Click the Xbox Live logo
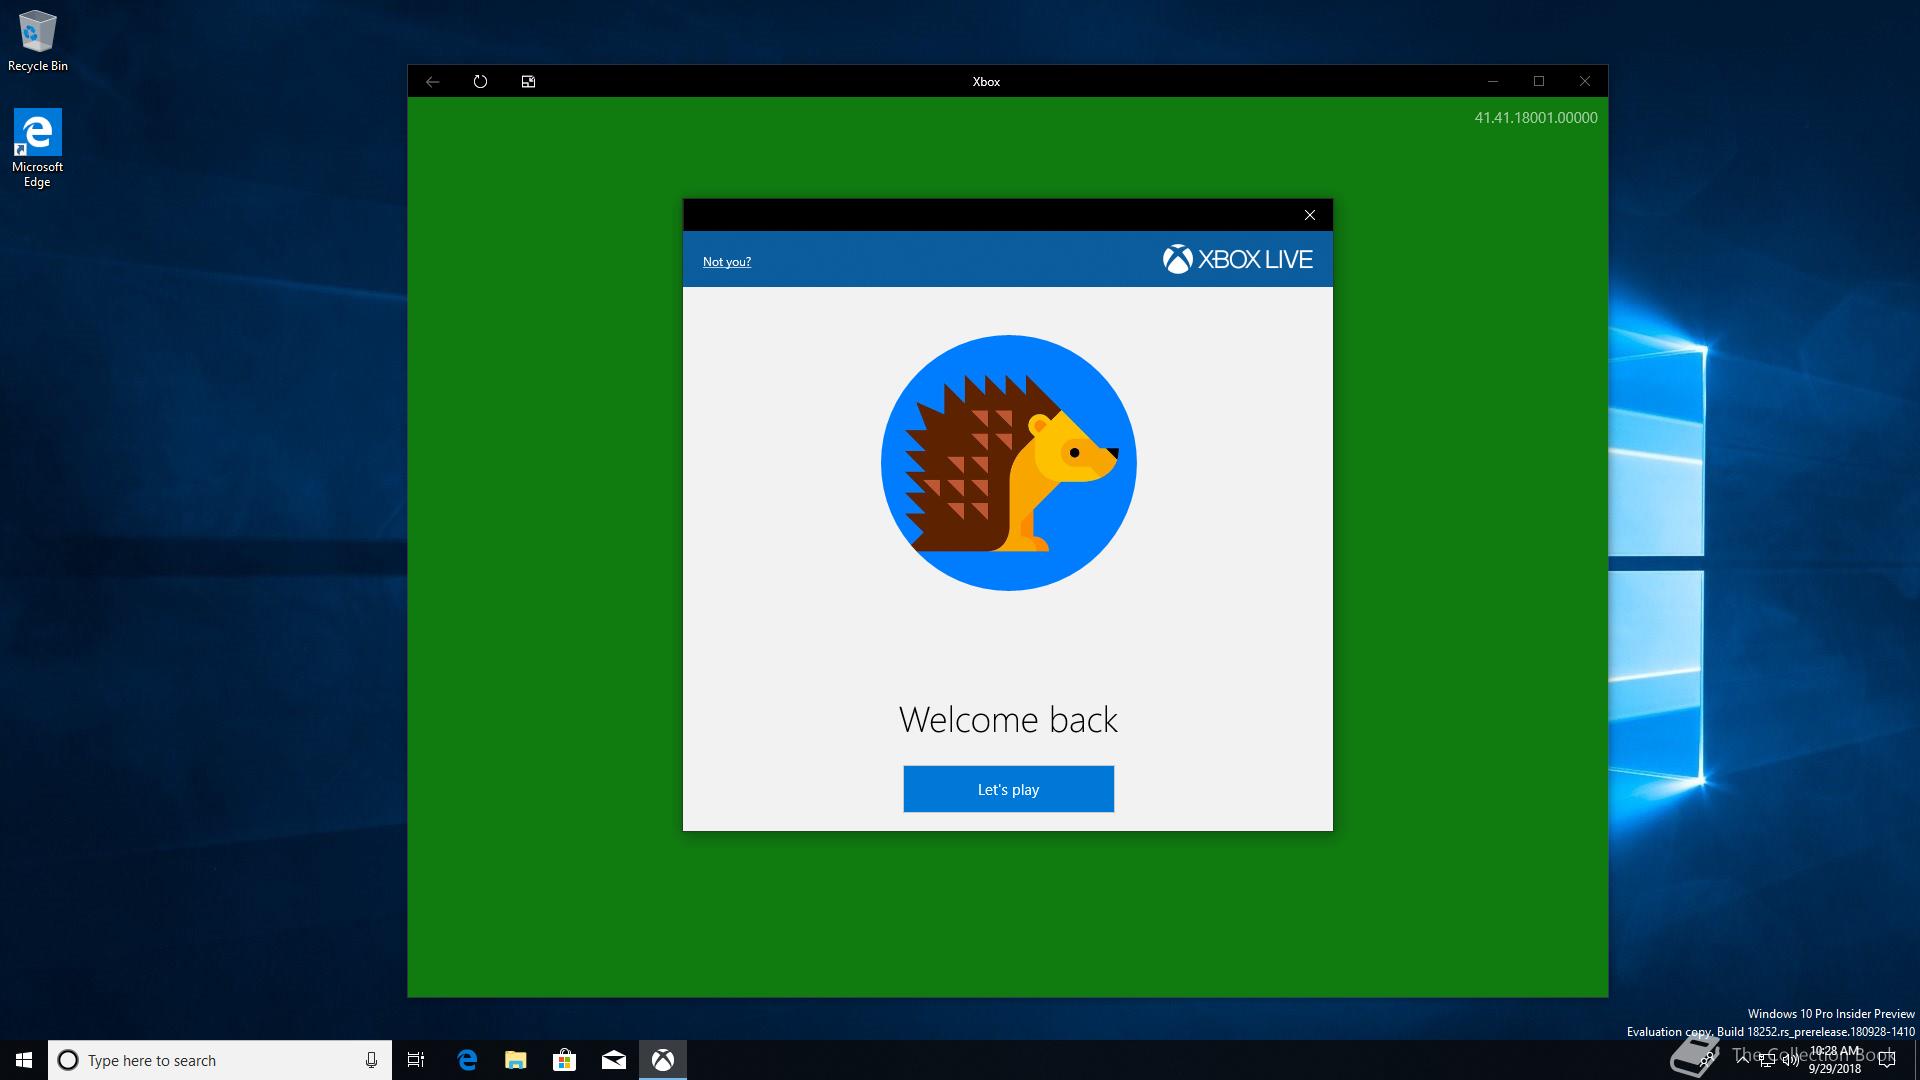The width and height of the screenshot is (1920, 1080). pyautogui.click(x=1237, y=260)
